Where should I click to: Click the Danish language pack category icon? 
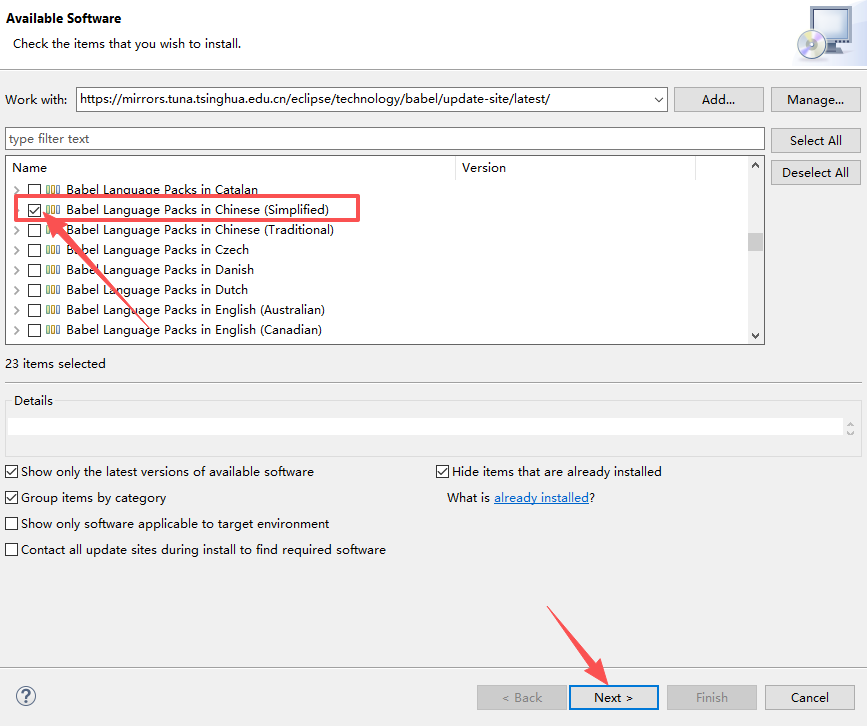click(53, 270)
